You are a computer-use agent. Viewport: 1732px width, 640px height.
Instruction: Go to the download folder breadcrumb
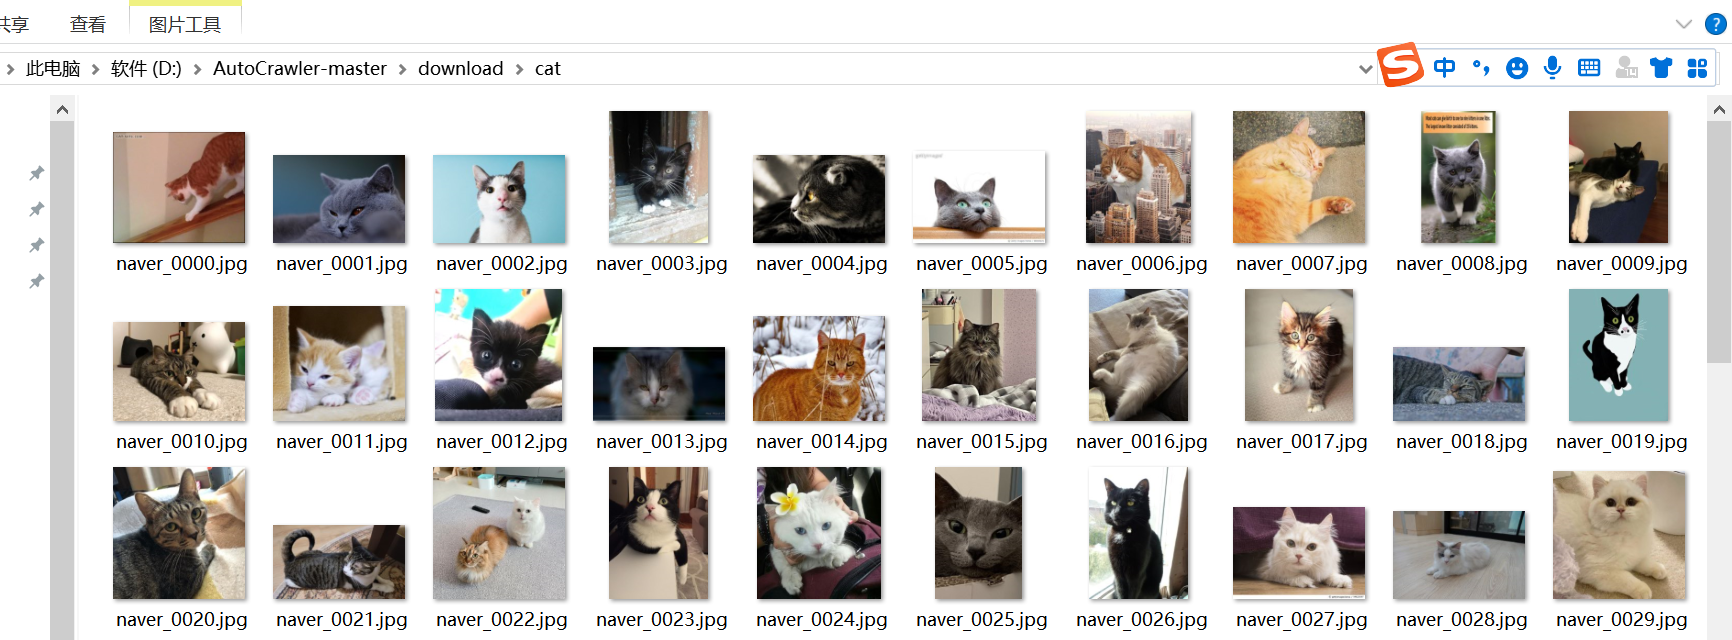(x=460, y=68)
